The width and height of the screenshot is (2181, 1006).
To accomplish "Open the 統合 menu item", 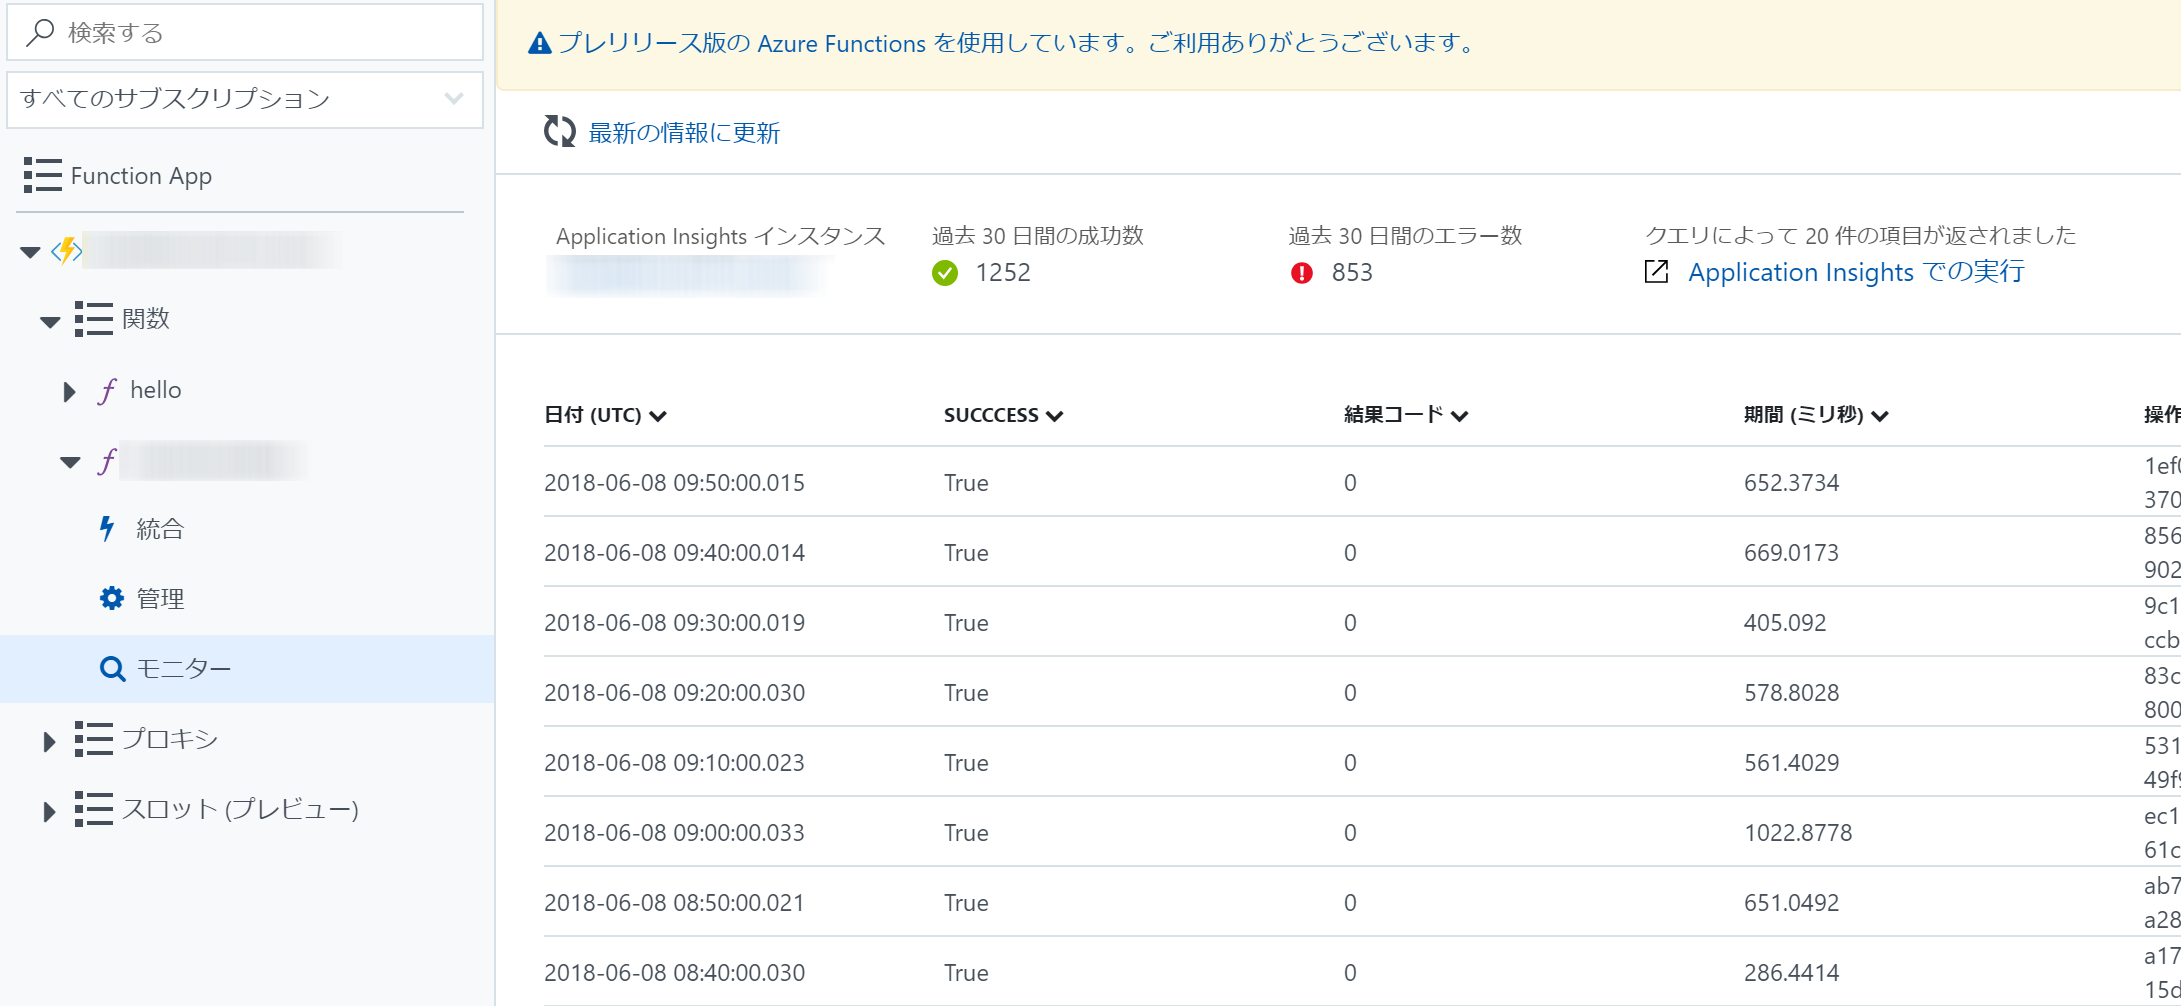I will pyautogui.click(x=160, y=528).
